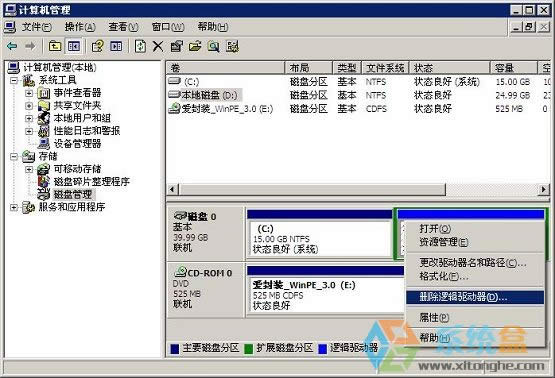Viewport: 555px width, 378px height.
Task: Choose 属性(P) in context menu
Action: tap(475, 317)
